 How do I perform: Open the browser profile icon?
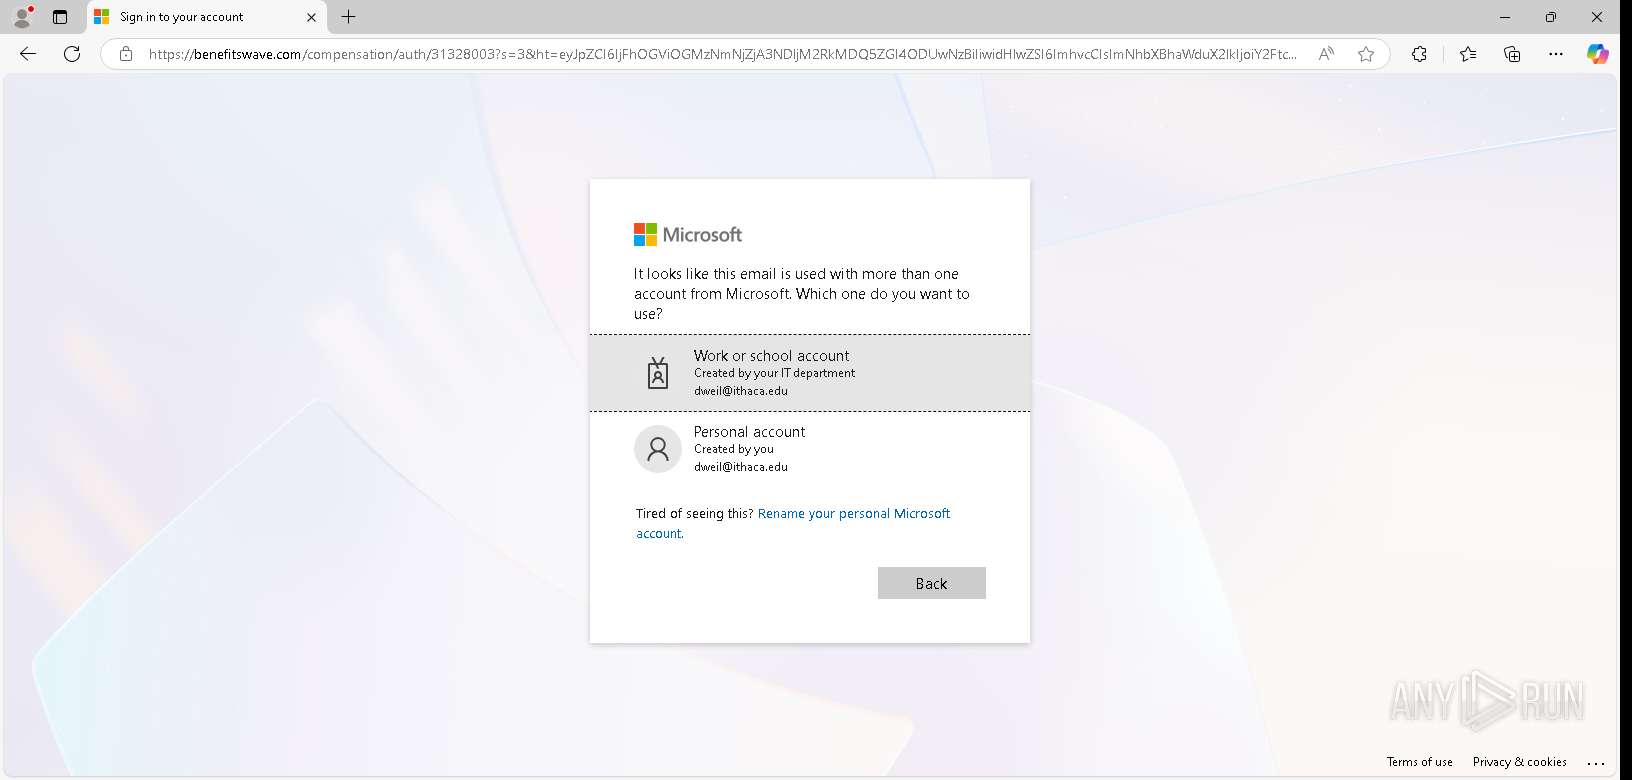click(22, 17)
